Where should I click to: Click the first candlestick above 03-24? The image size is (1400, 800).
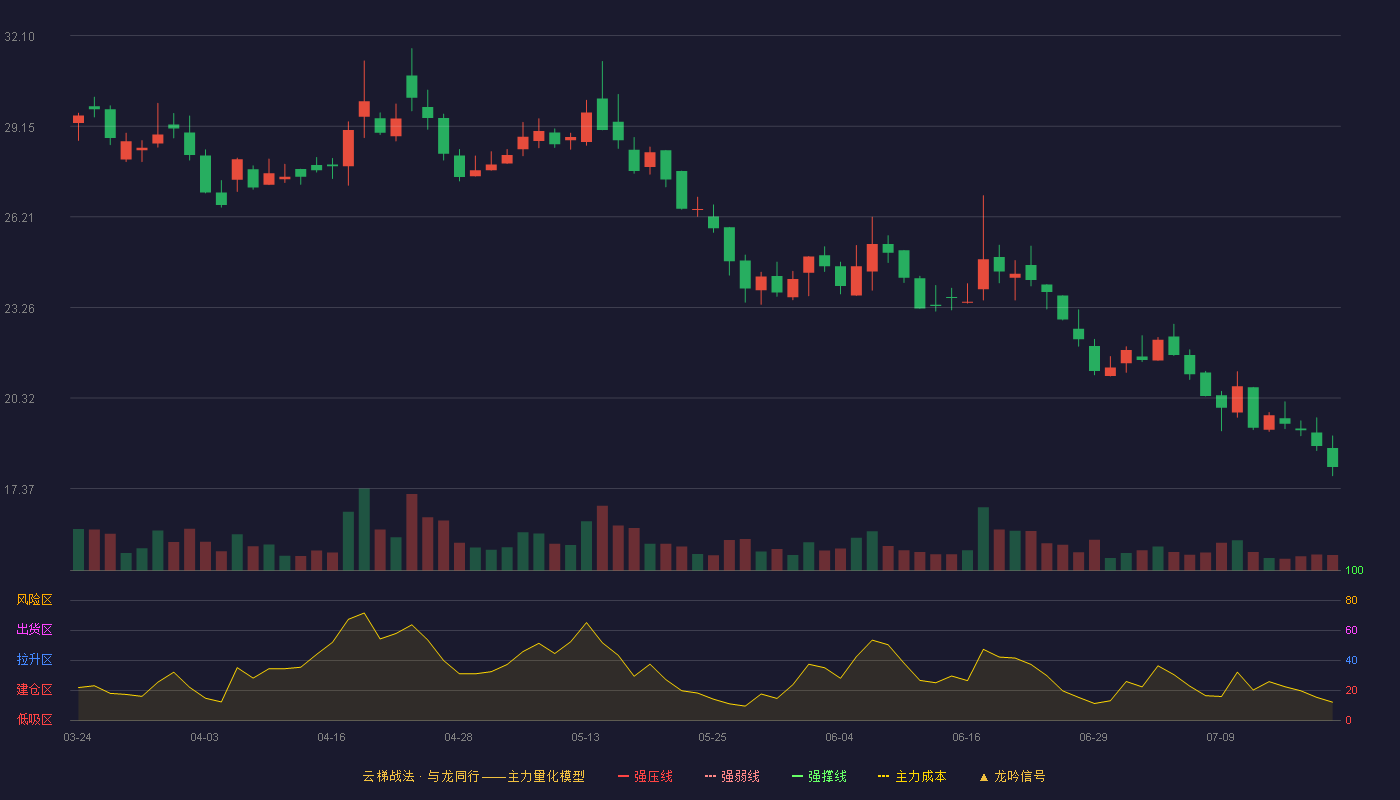click(x=78, y=119)
